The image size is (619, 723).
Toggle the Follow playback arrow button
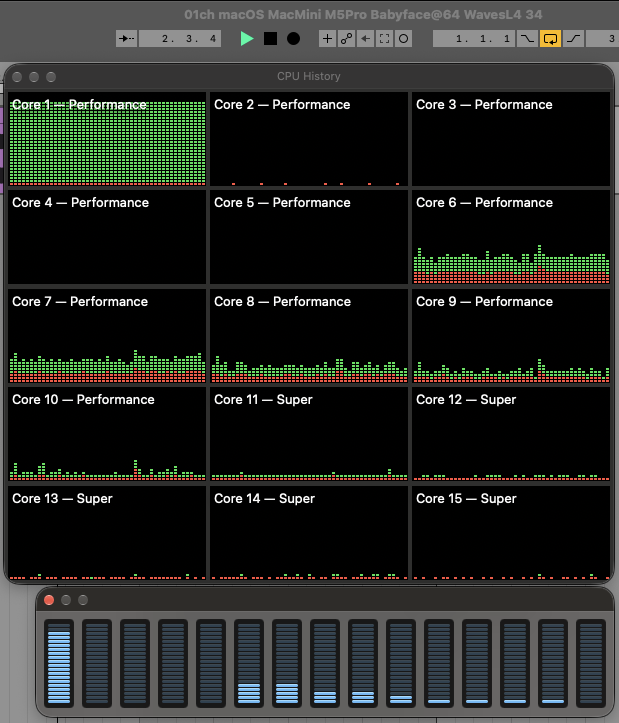click(126, 39)
